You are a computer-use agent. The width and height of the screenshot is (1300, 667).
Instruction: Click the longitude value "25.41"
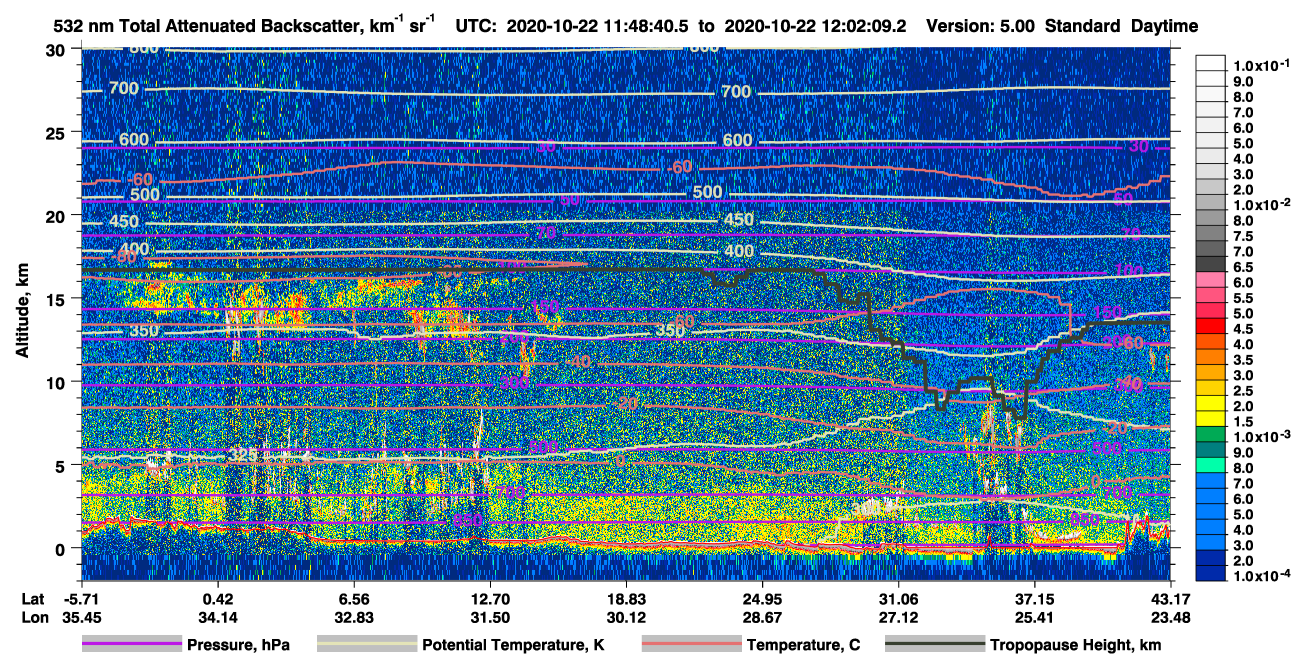pyautogui.click(x=1034, y=617)
